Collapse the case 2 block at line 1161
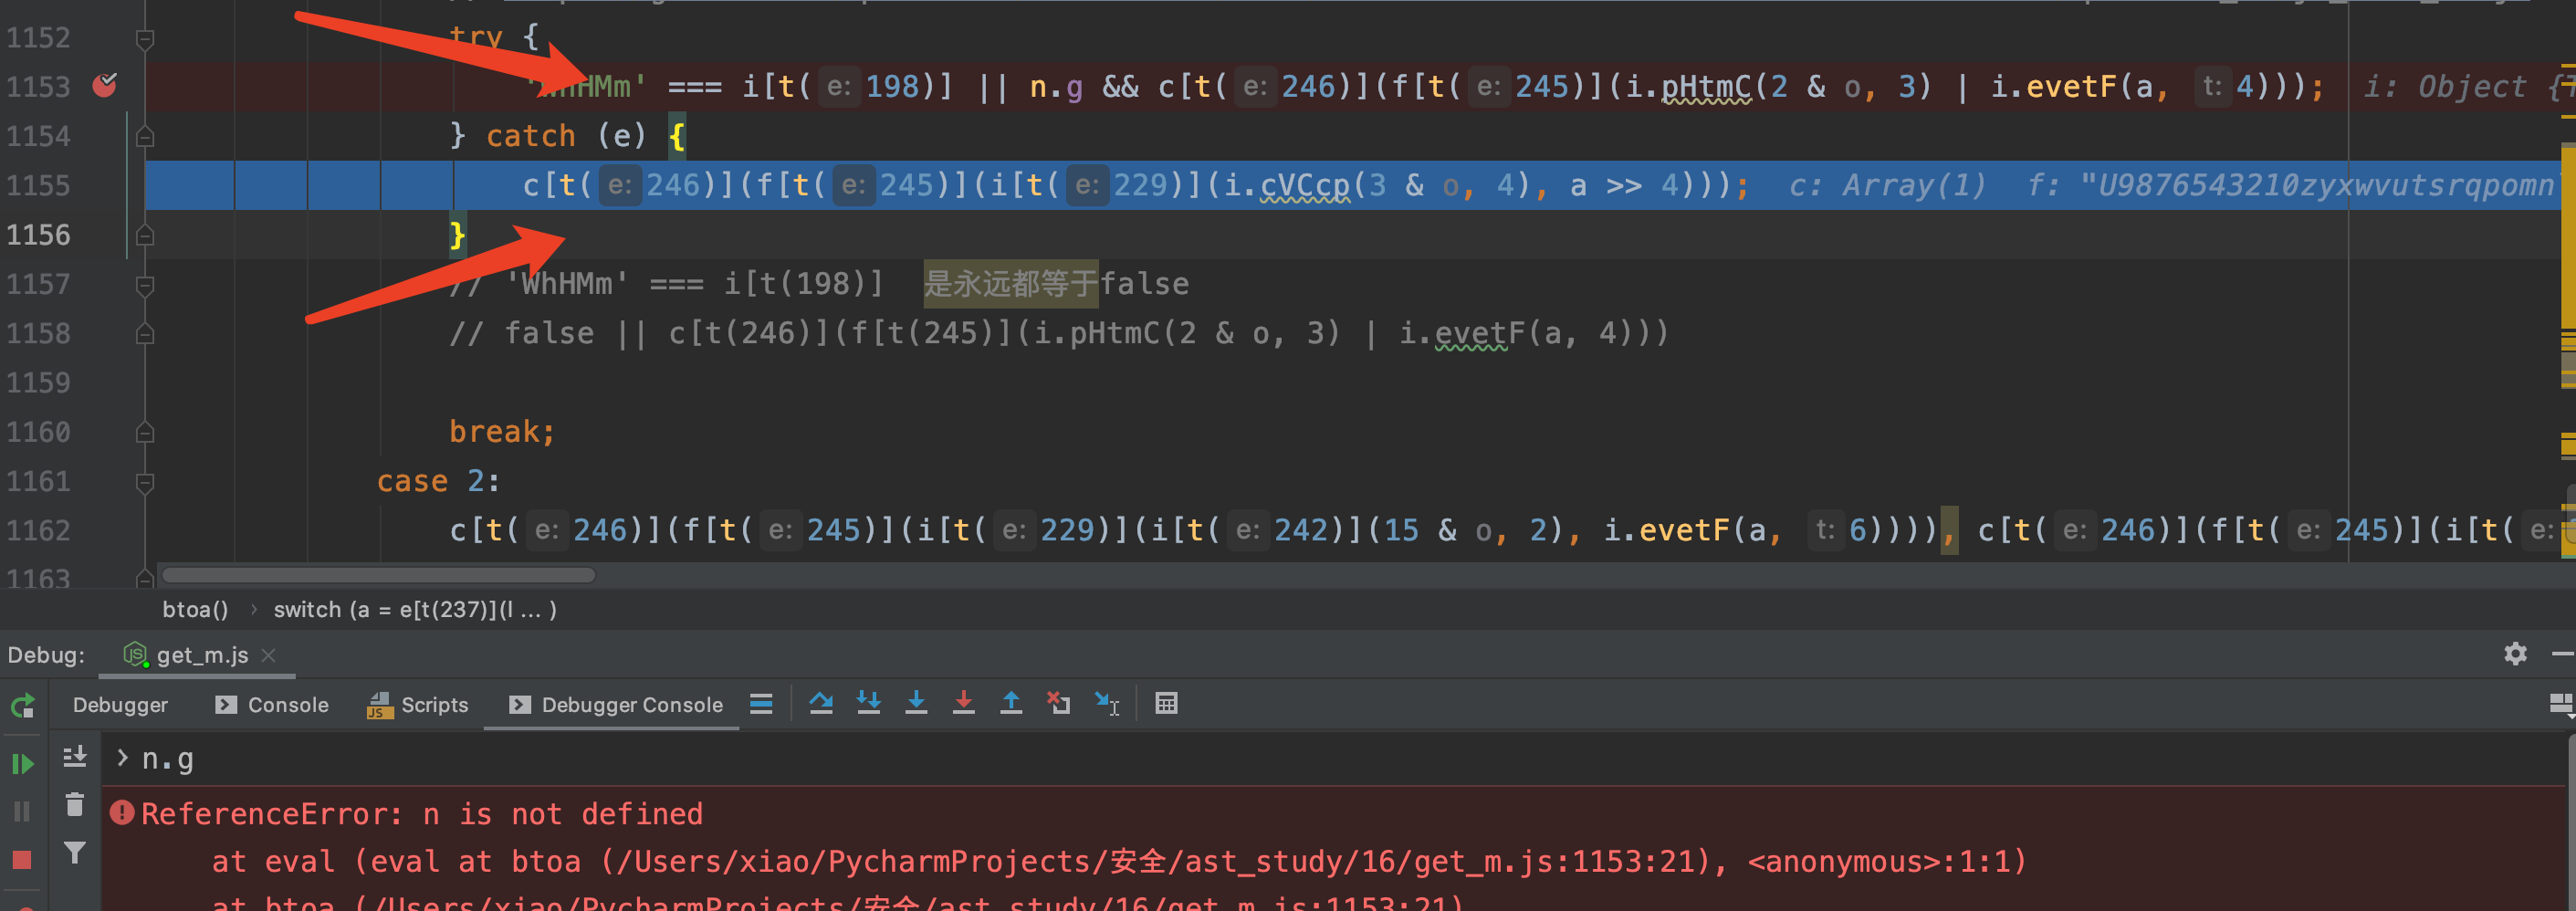This screenshot has height=911, width=2576. tap(145, 482)
